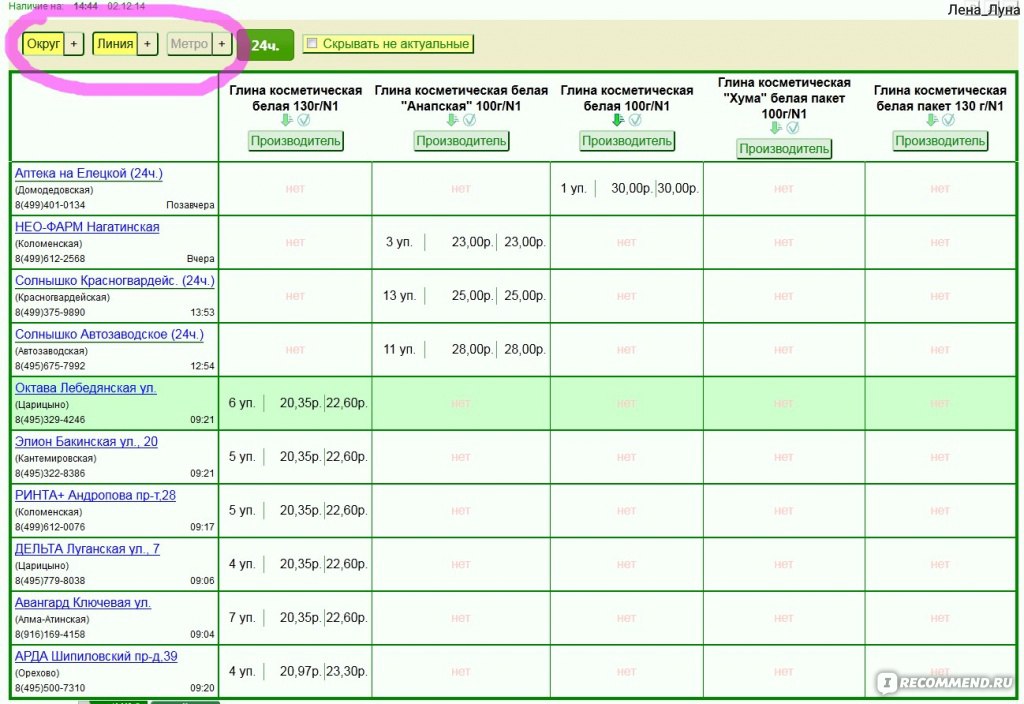Click the '7 уп.' quantity for Авангард Ключевая
Screen dimensions: 1024x704
242,617
